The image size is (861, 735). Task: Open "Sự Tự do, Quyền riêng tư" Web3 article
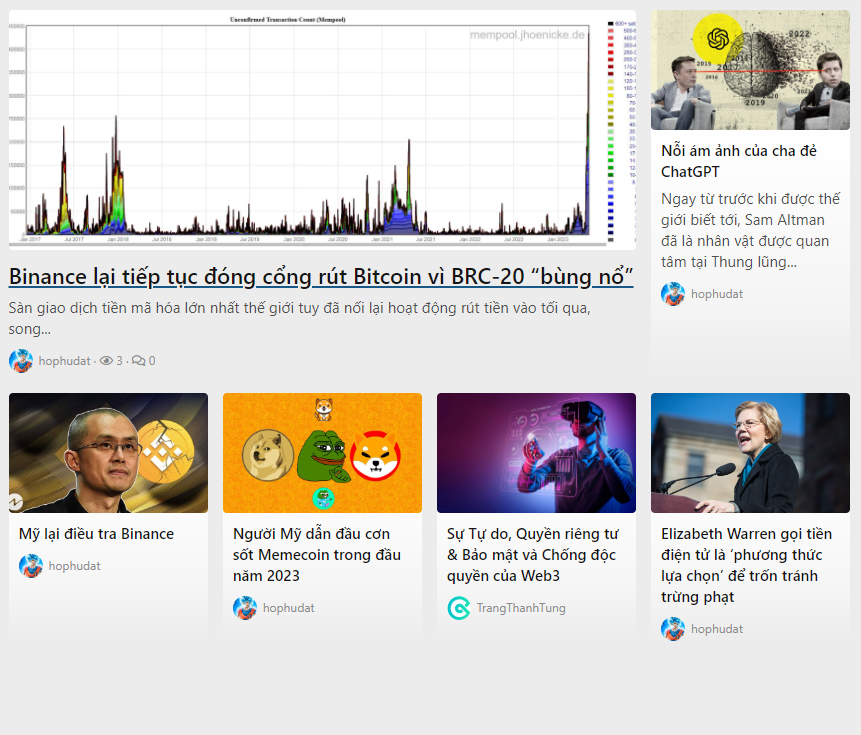coord(532,554)
